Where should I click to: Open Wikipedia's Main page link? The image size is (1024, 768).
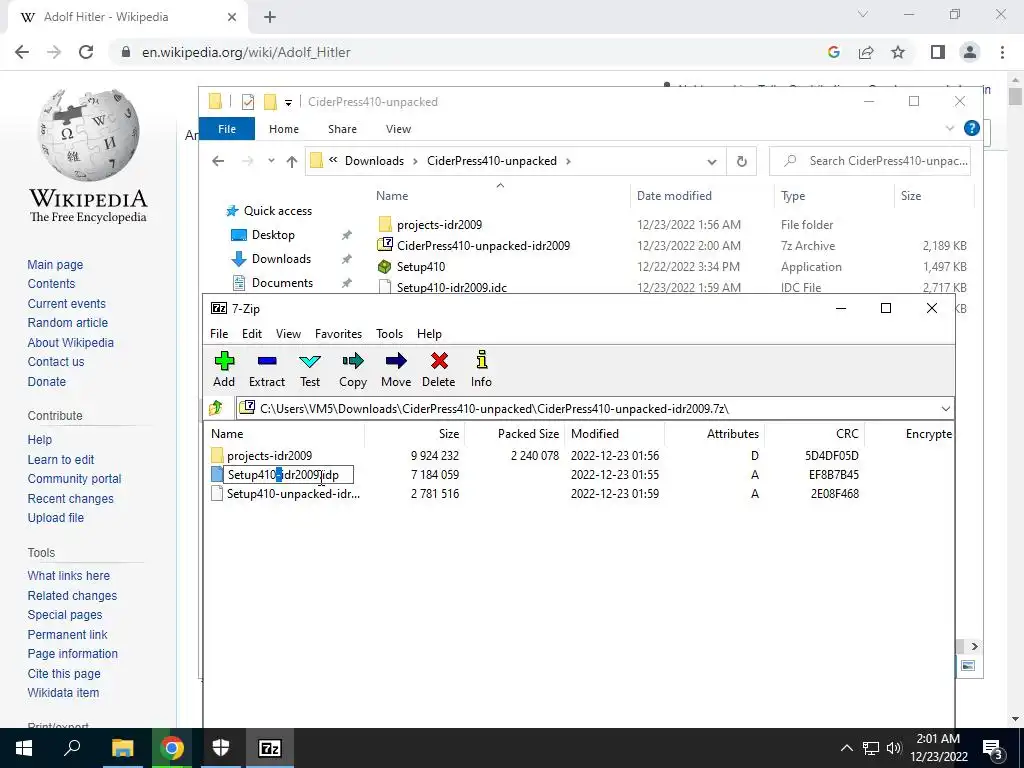55,264
